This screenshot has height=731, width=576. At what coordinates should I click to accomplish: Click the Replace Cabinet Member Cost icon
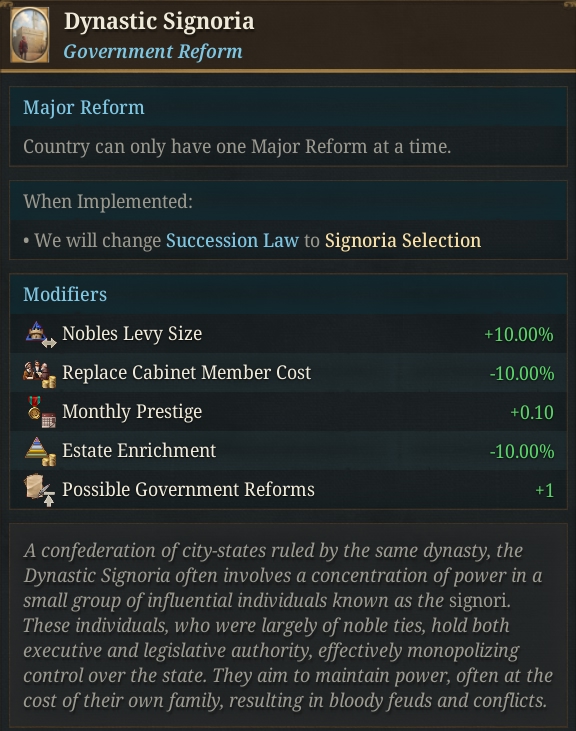point(40,373)
